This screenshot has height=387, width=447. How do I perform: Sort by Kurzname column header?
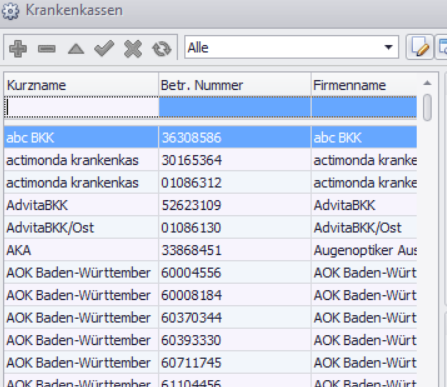pos(81,85)
